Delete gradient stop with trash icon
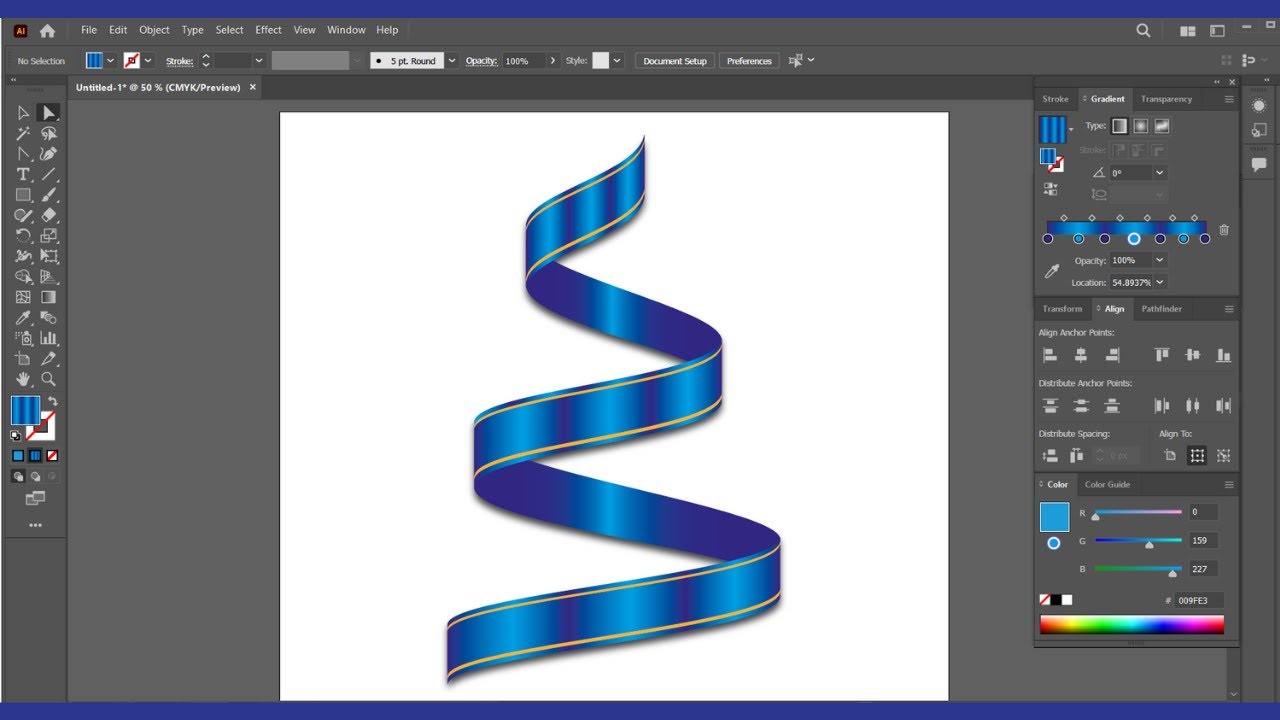1280x720 pixels. (x=1224, y=230)
